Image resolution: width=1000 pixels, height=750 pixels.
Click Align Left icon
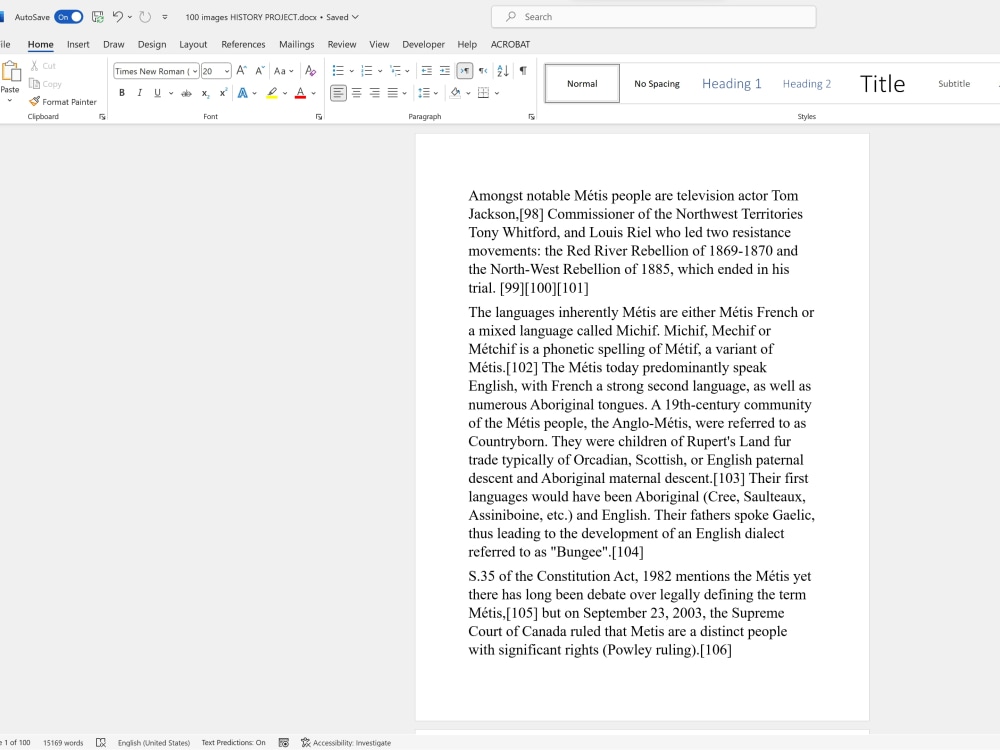pos(338,93)
